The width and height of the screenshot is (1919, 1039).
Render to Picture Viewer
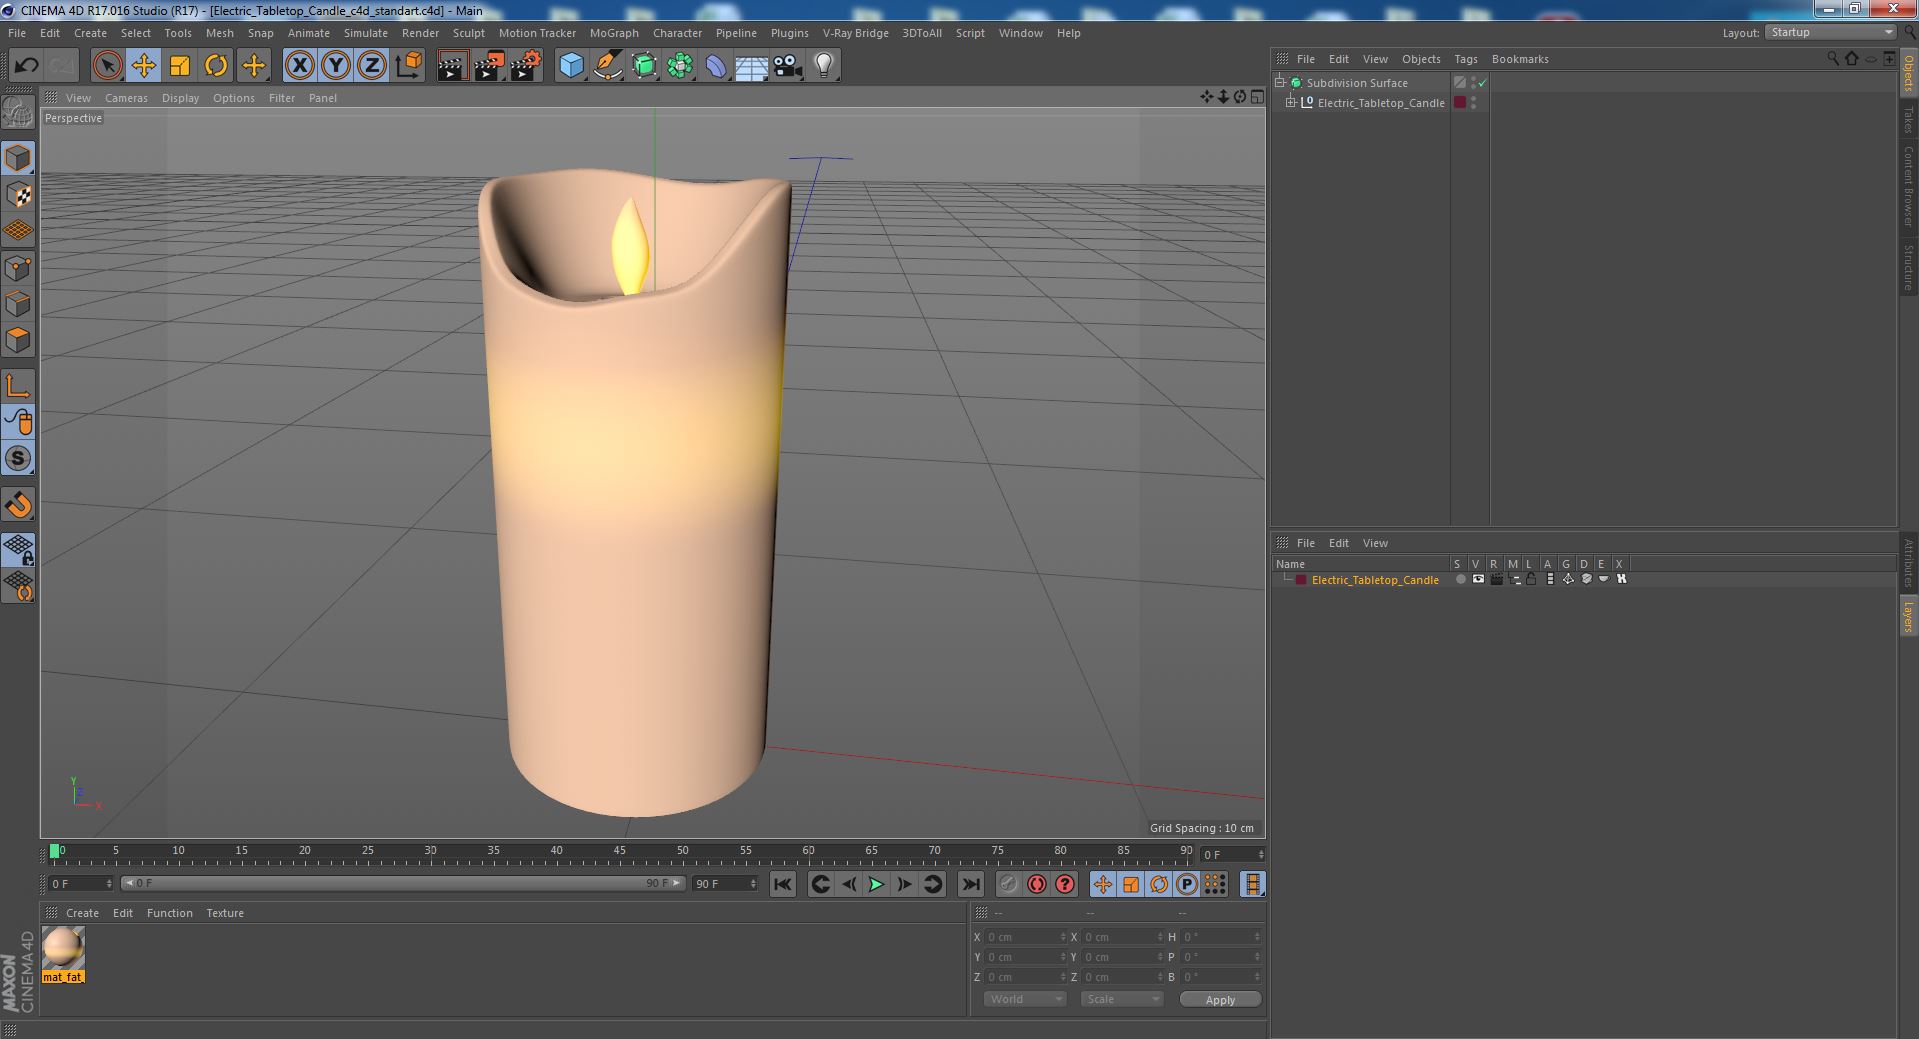click(489, 66)
